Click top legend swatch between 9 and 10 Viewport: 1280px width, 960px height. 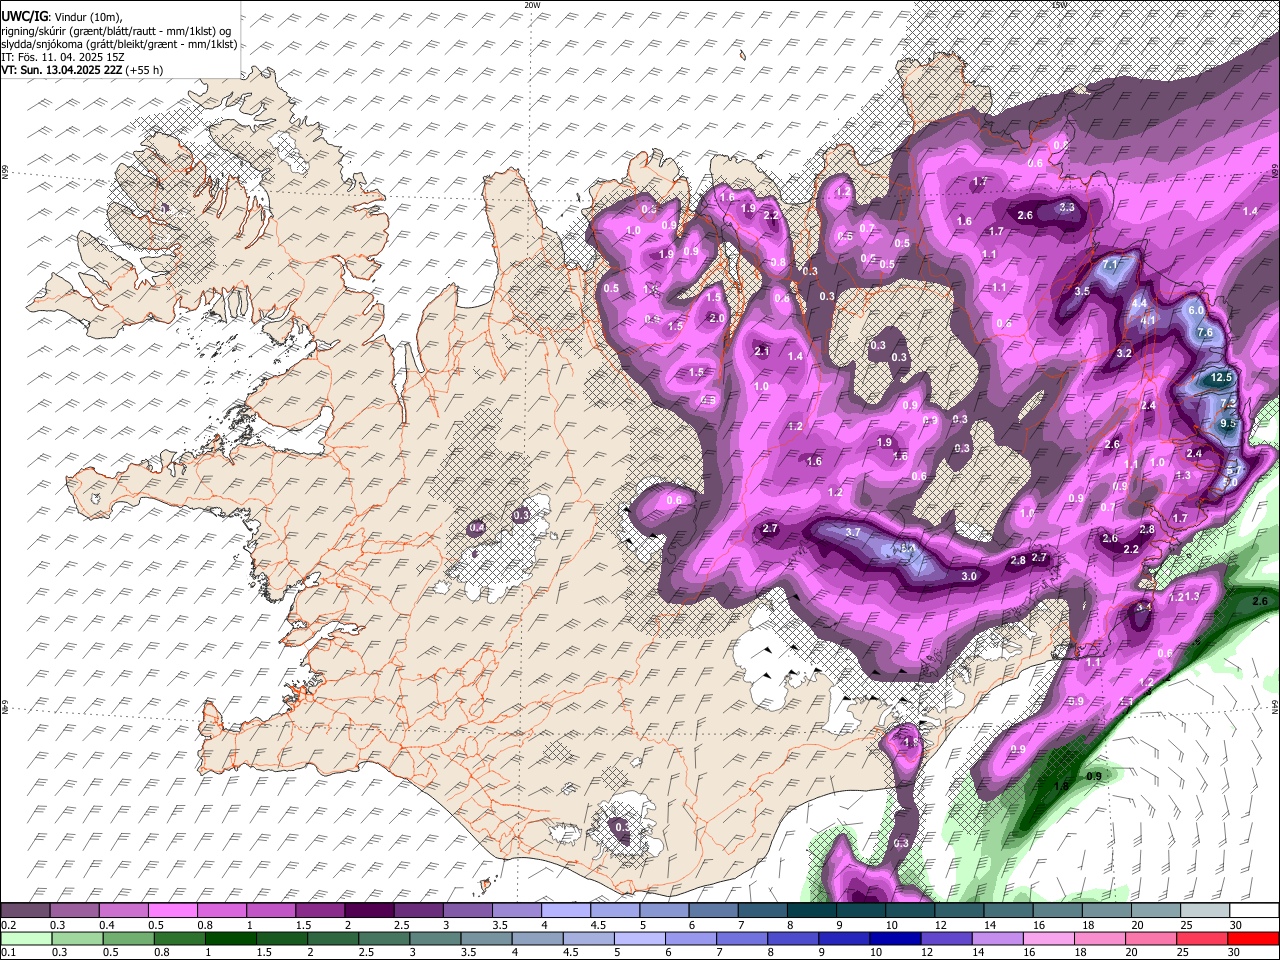pyautogui.click(x=861, y=910)
